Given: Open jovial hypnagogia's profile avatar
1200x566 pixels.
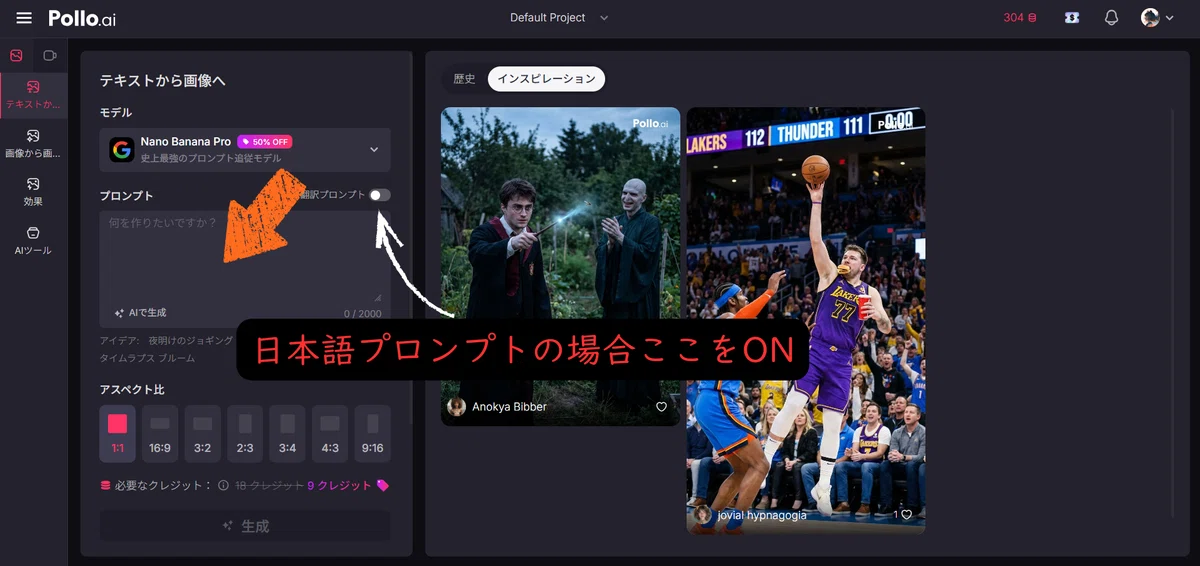Looking at the screenshot, I should click(x=703, y=515).
